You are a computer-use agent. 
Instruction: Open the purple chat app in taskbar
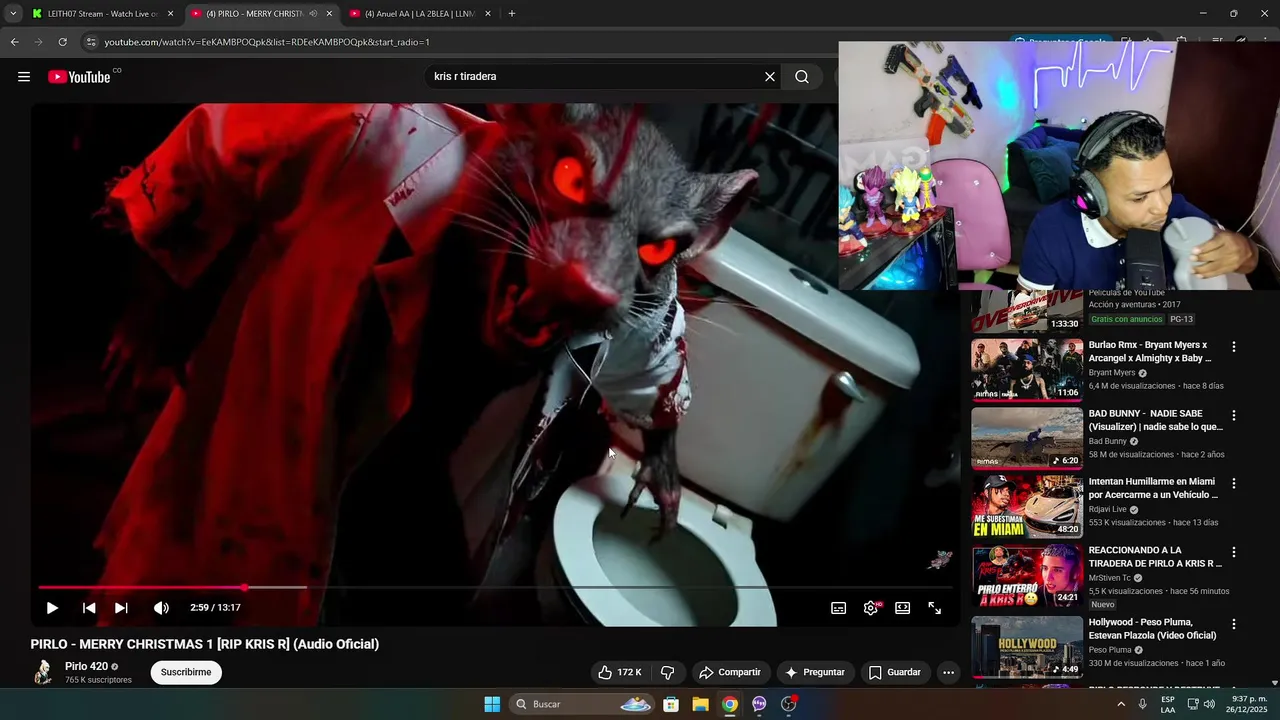(x=759, y=704)
